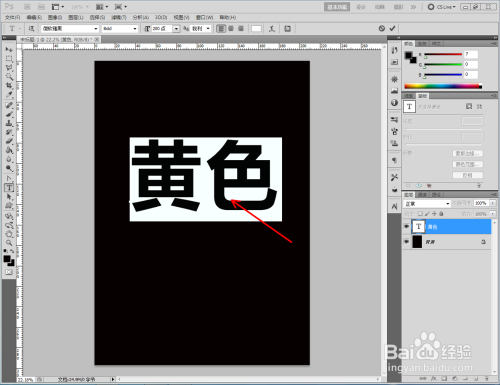Image resolution: width=500 pixels, height=385 pixels.
Task: Open the 编辑(E) Edit menu
Action: (x=34, y=17)
